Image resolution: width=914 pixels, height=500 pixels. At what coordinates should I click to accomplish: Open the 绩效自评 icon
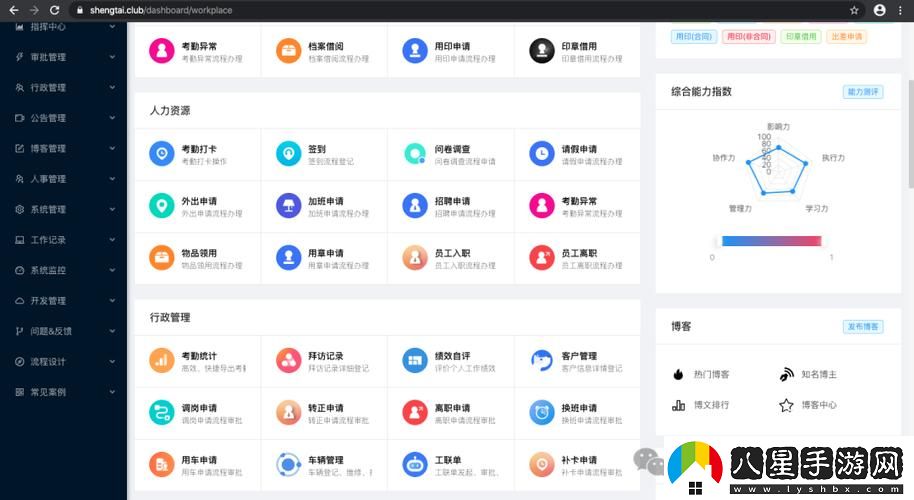(415, 361)
